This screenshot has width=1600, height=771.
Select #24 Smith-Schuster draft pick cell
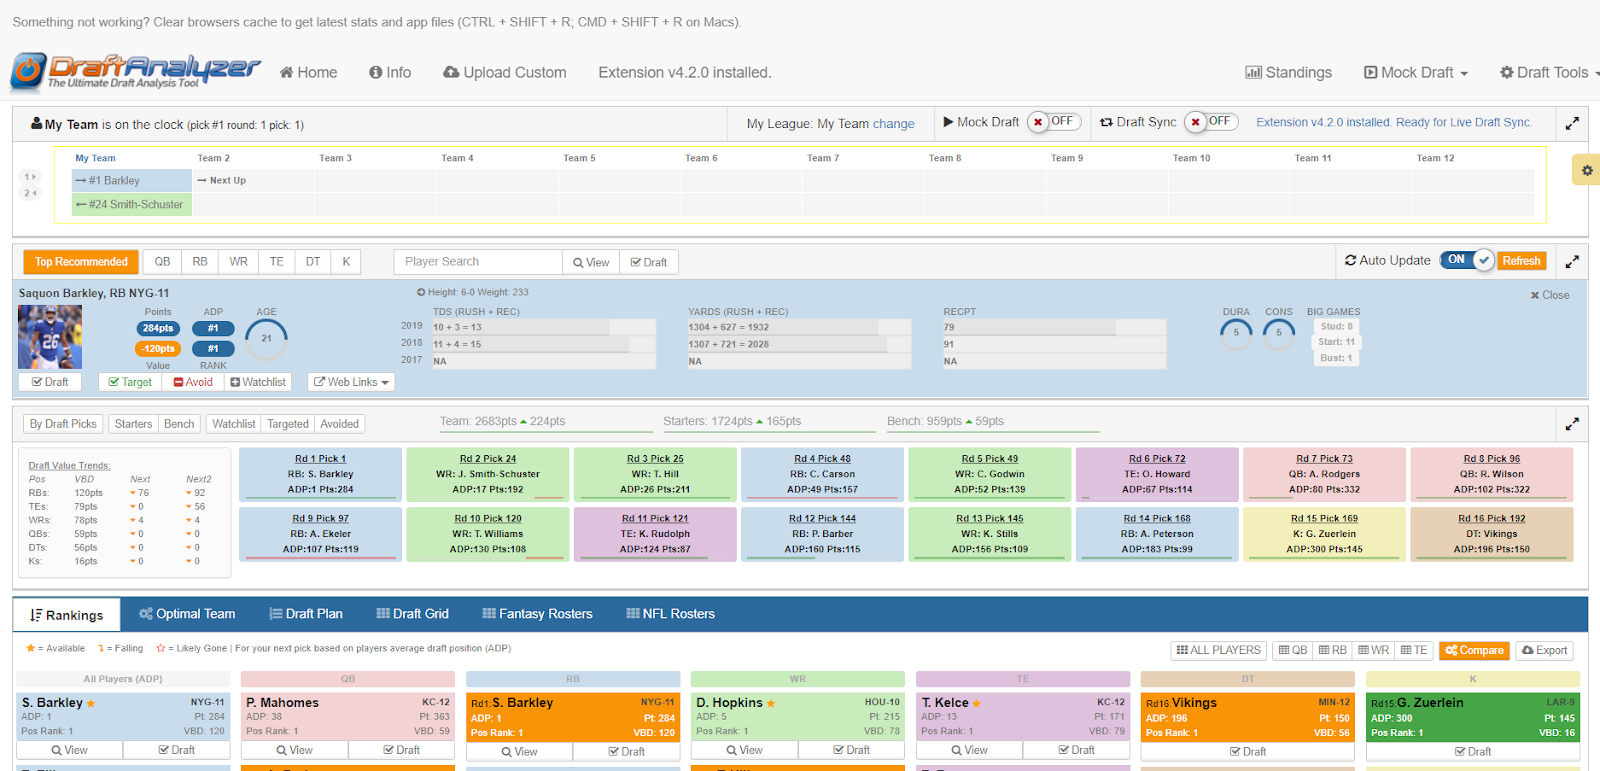tap(131, 204)
